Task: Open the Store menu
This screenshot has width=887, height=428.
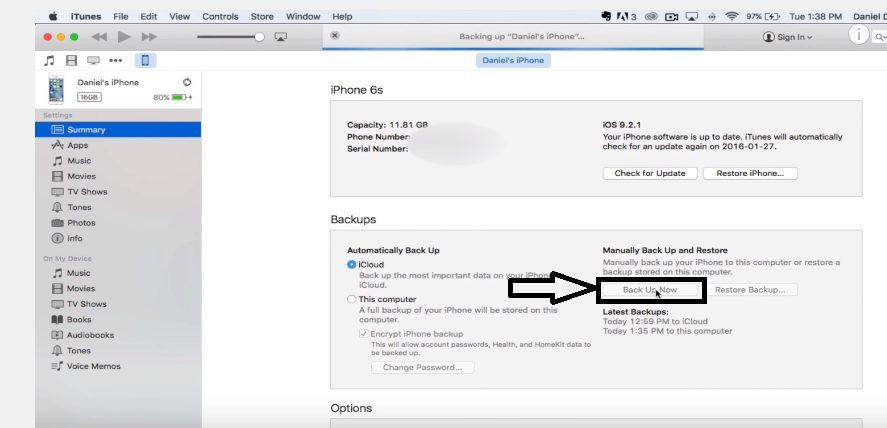Action: (262, 16)
